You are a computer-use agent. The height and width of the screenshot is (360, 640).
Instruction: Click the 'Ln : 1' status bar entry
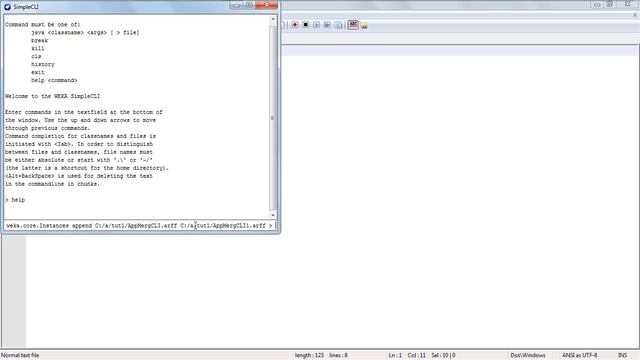395,355
